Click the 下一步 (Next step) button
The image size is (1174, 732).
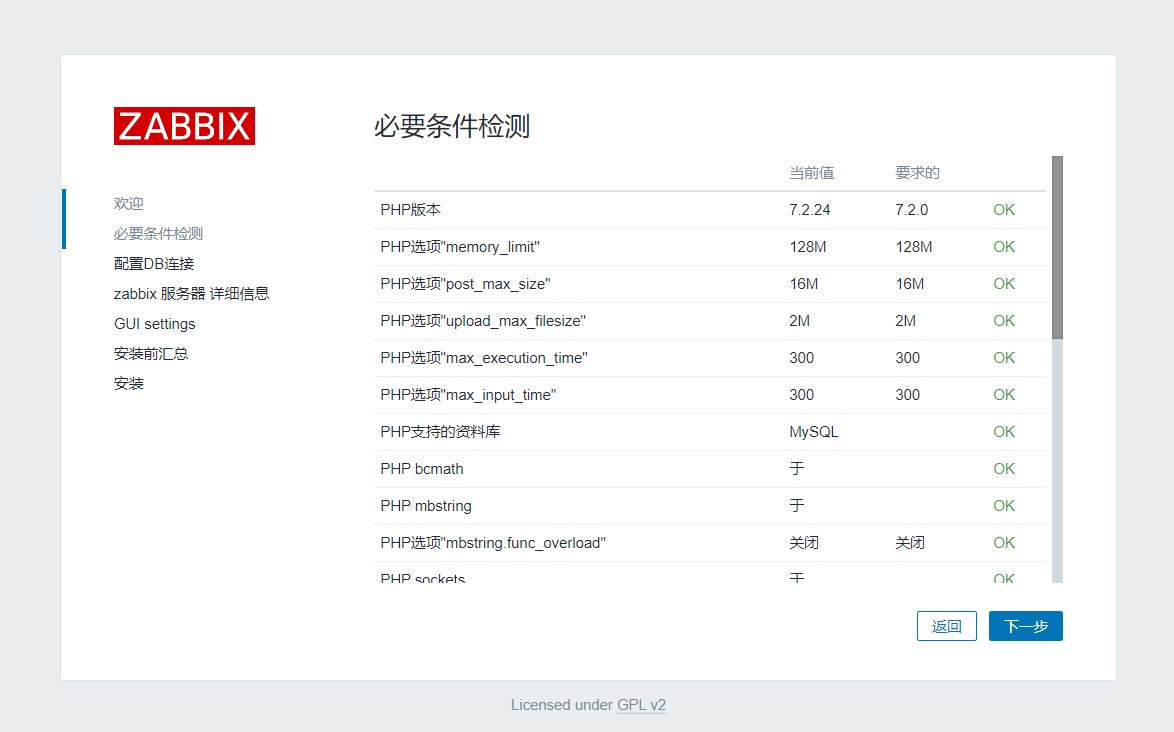[x=1025, y=626]
